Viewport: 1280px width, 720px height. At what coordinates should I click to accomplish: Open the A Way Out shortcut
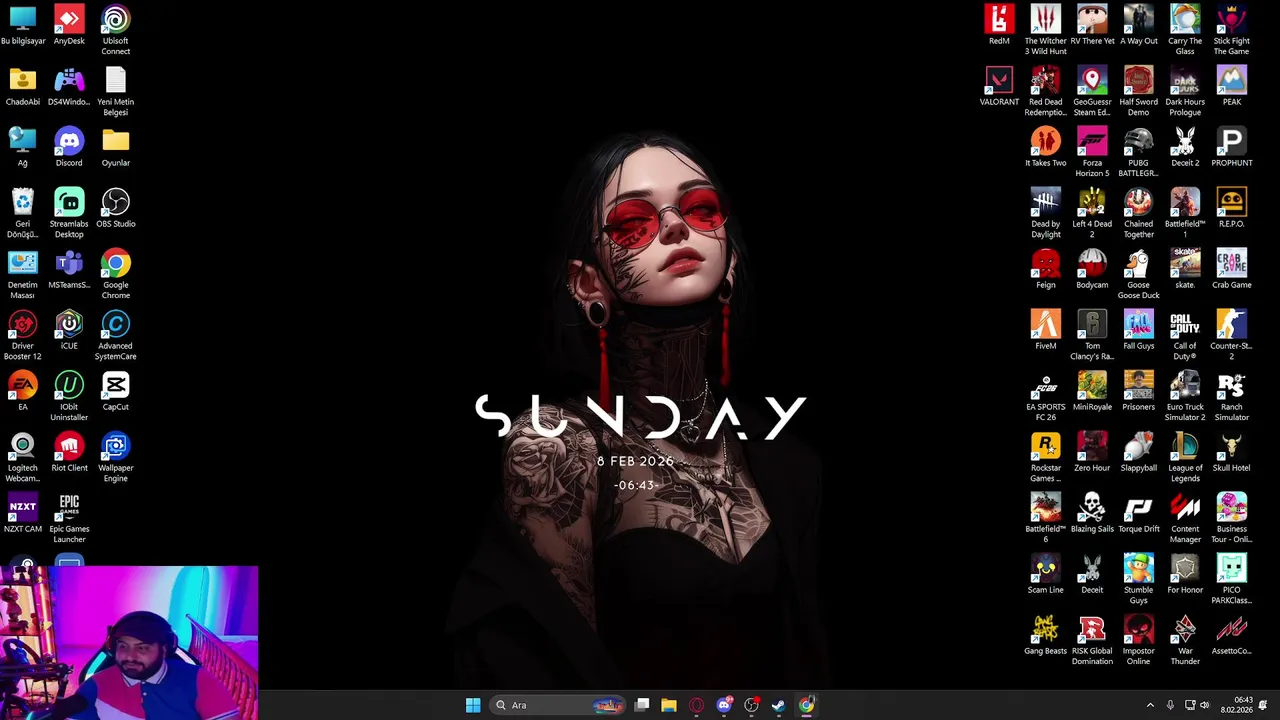point(1138,25)
